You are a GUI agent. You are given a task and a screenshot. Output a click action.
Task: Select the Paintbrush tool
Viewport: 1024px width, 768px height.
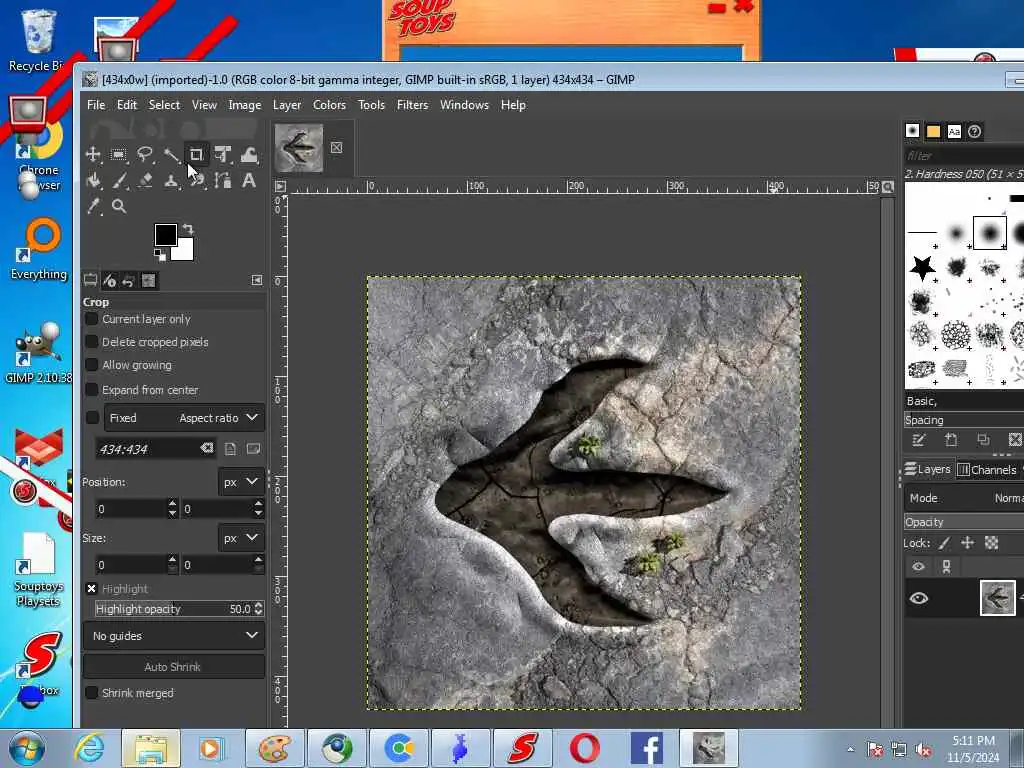tap(118, 180)
